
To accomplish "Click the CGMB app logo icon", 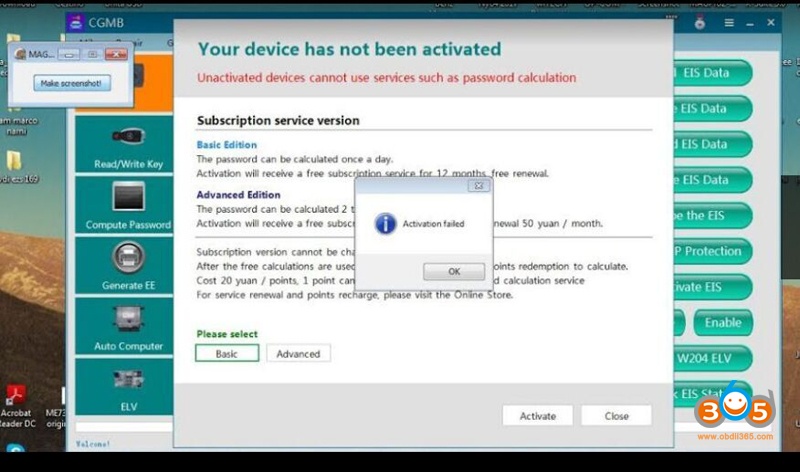I will 76,23.
